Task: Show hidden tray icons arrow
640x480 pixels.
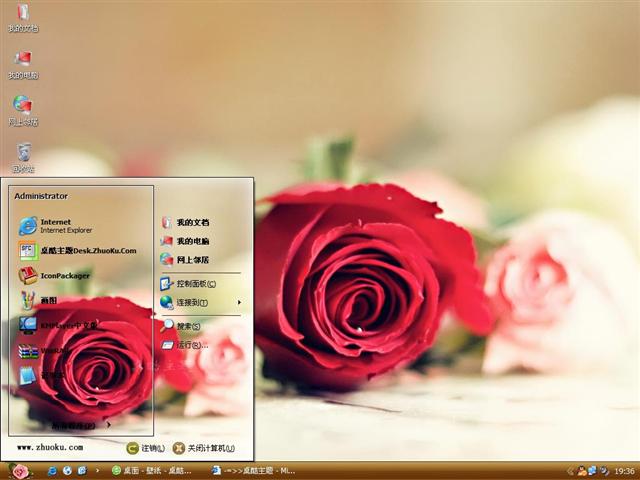Action: pyautogui.click(x=570, y=471)
